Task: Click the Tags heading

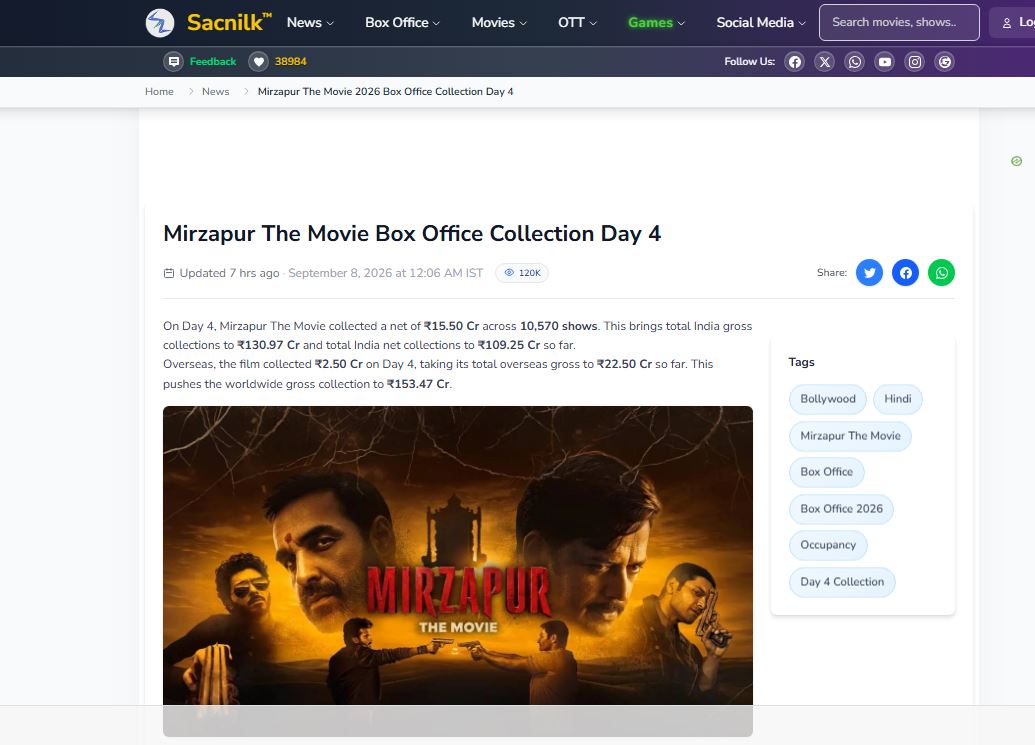Action: click(x=801, y=362)
